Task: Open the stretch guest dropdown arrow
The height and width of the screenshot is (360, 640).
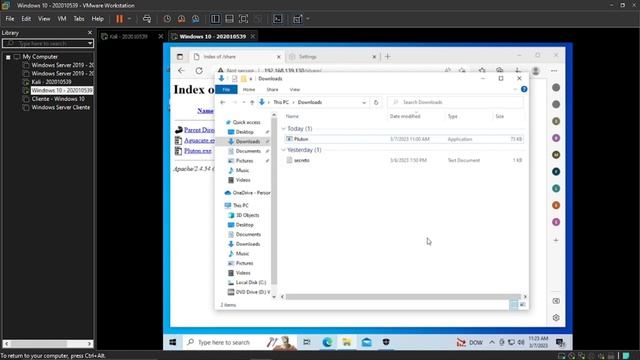Action: click(x=308, y=19)
